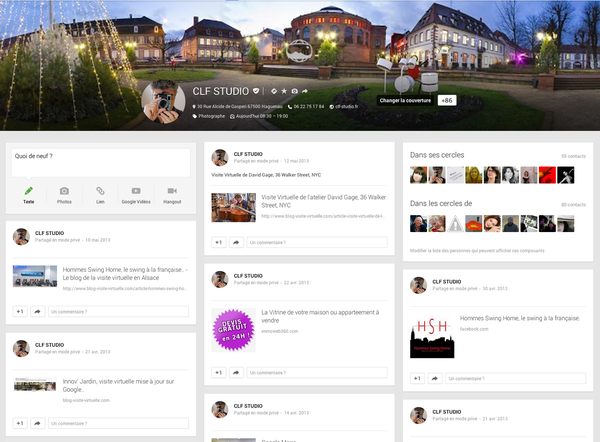This screenshot has height=442, width=600.
Task: Select the solid red avatar in Dans ses cercles
Action: pyautogui.click(x=547, y=175)
